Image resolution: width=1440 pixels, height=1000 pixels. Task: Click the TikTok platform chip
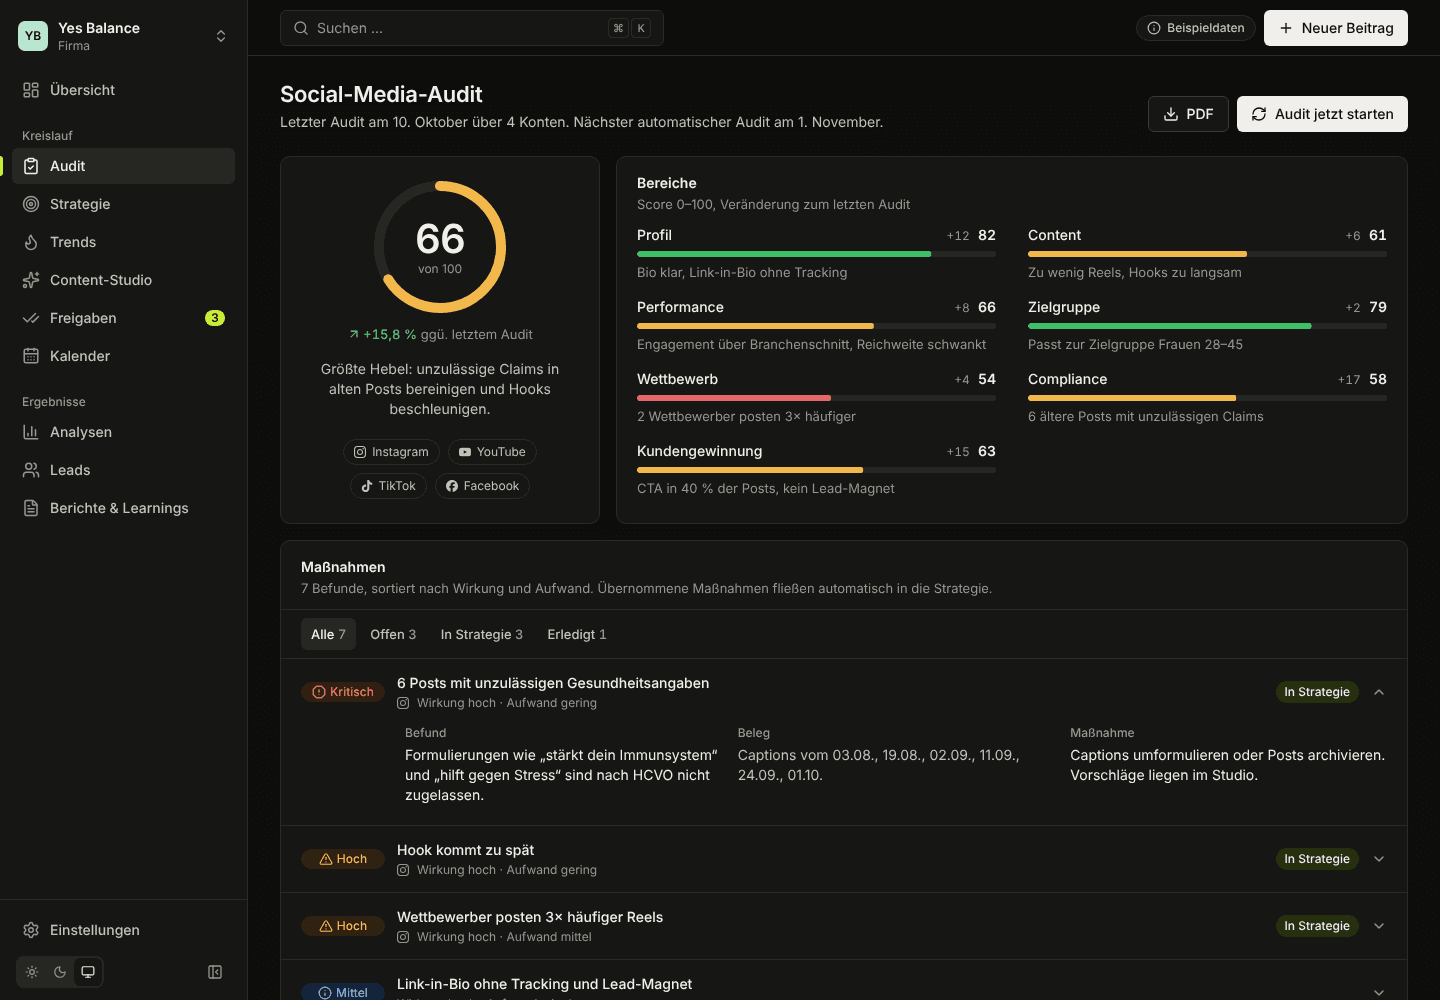pyautogui.click(x=388, y=486)
